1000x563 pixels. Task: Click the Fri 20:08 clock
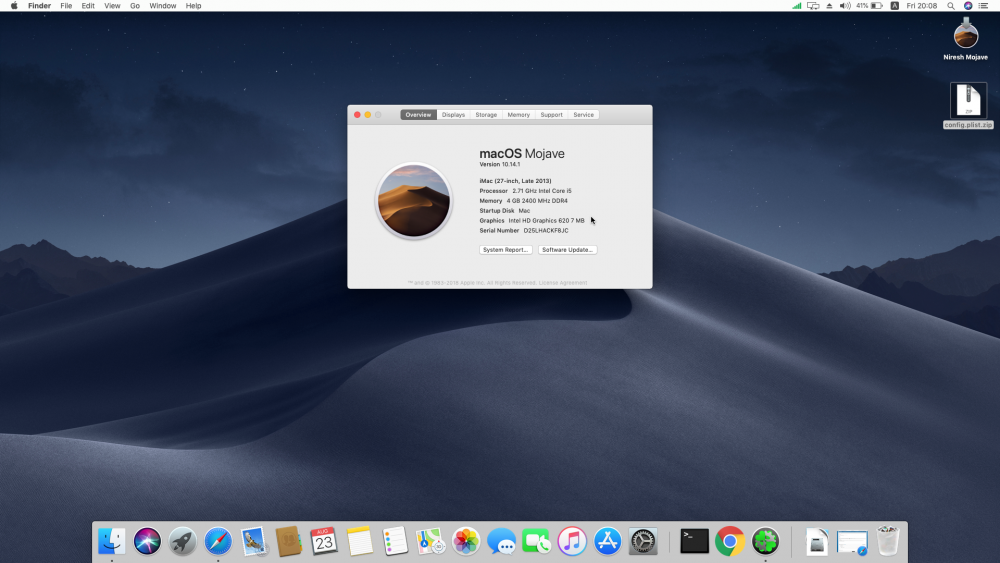click(922, 6)
